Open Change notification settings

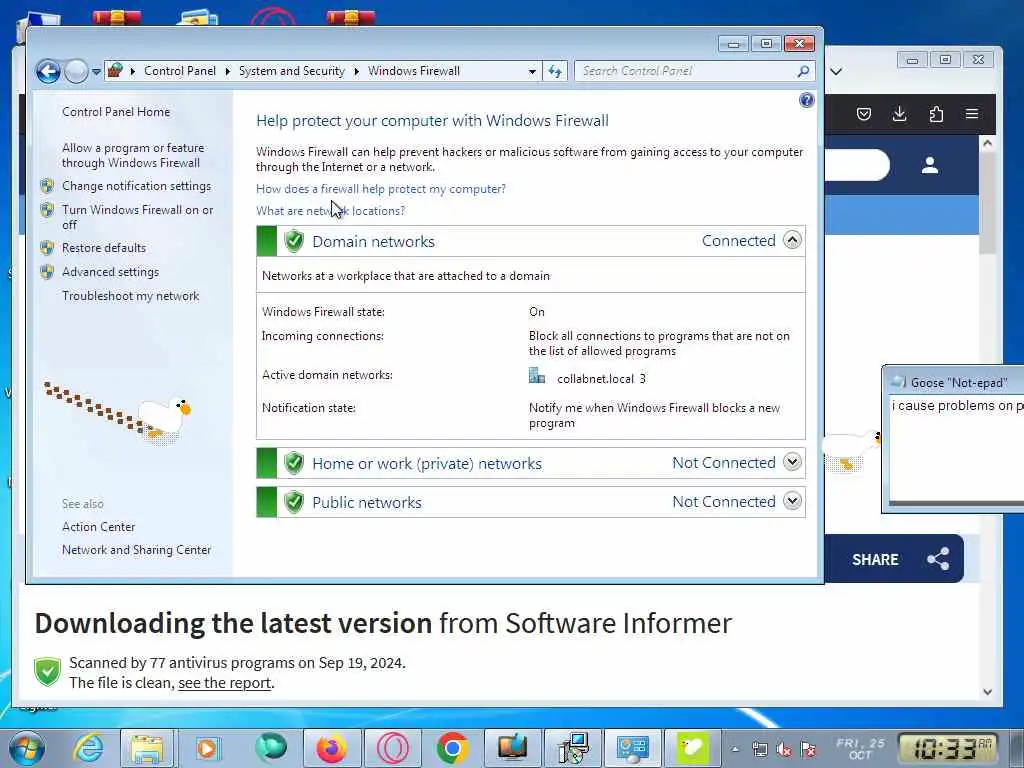[136, 186]
